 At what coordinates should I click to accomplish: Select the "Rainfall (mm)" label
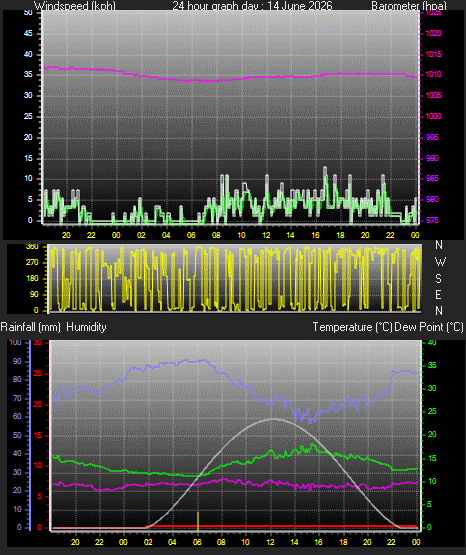click(x=30, y=327)
